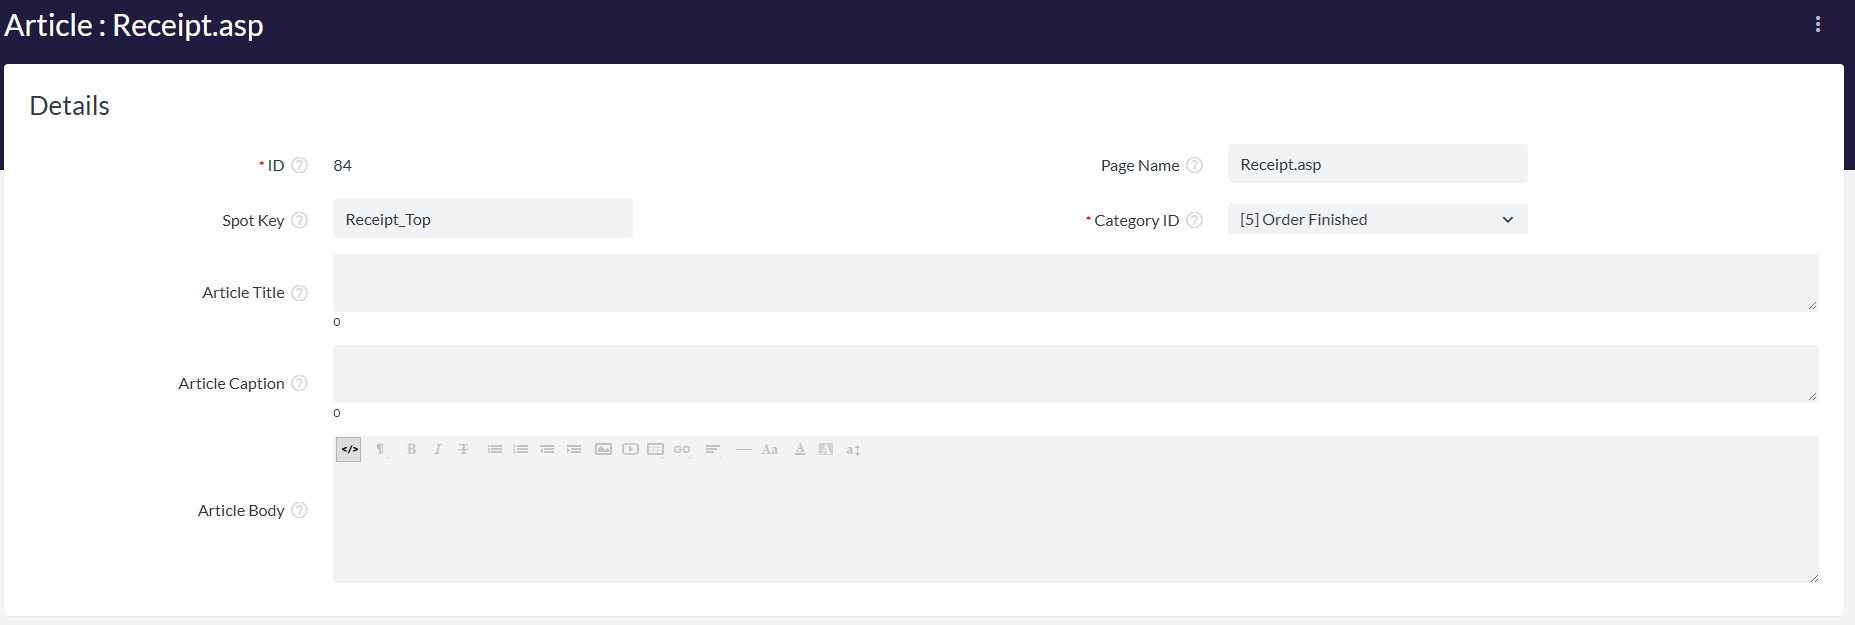This screenshot has width=1855, height=625.
Task: Open paragraph format options in editor
Action: [380, 450]
